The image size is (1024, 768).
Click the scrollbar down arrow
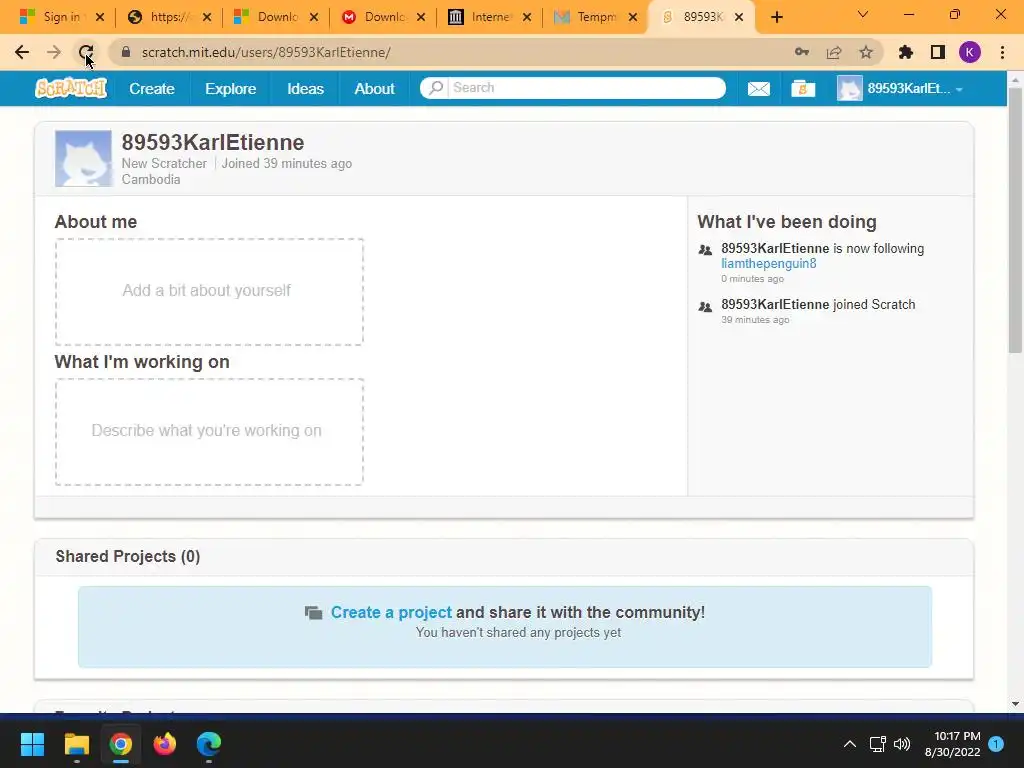[x=1015, y=704]
